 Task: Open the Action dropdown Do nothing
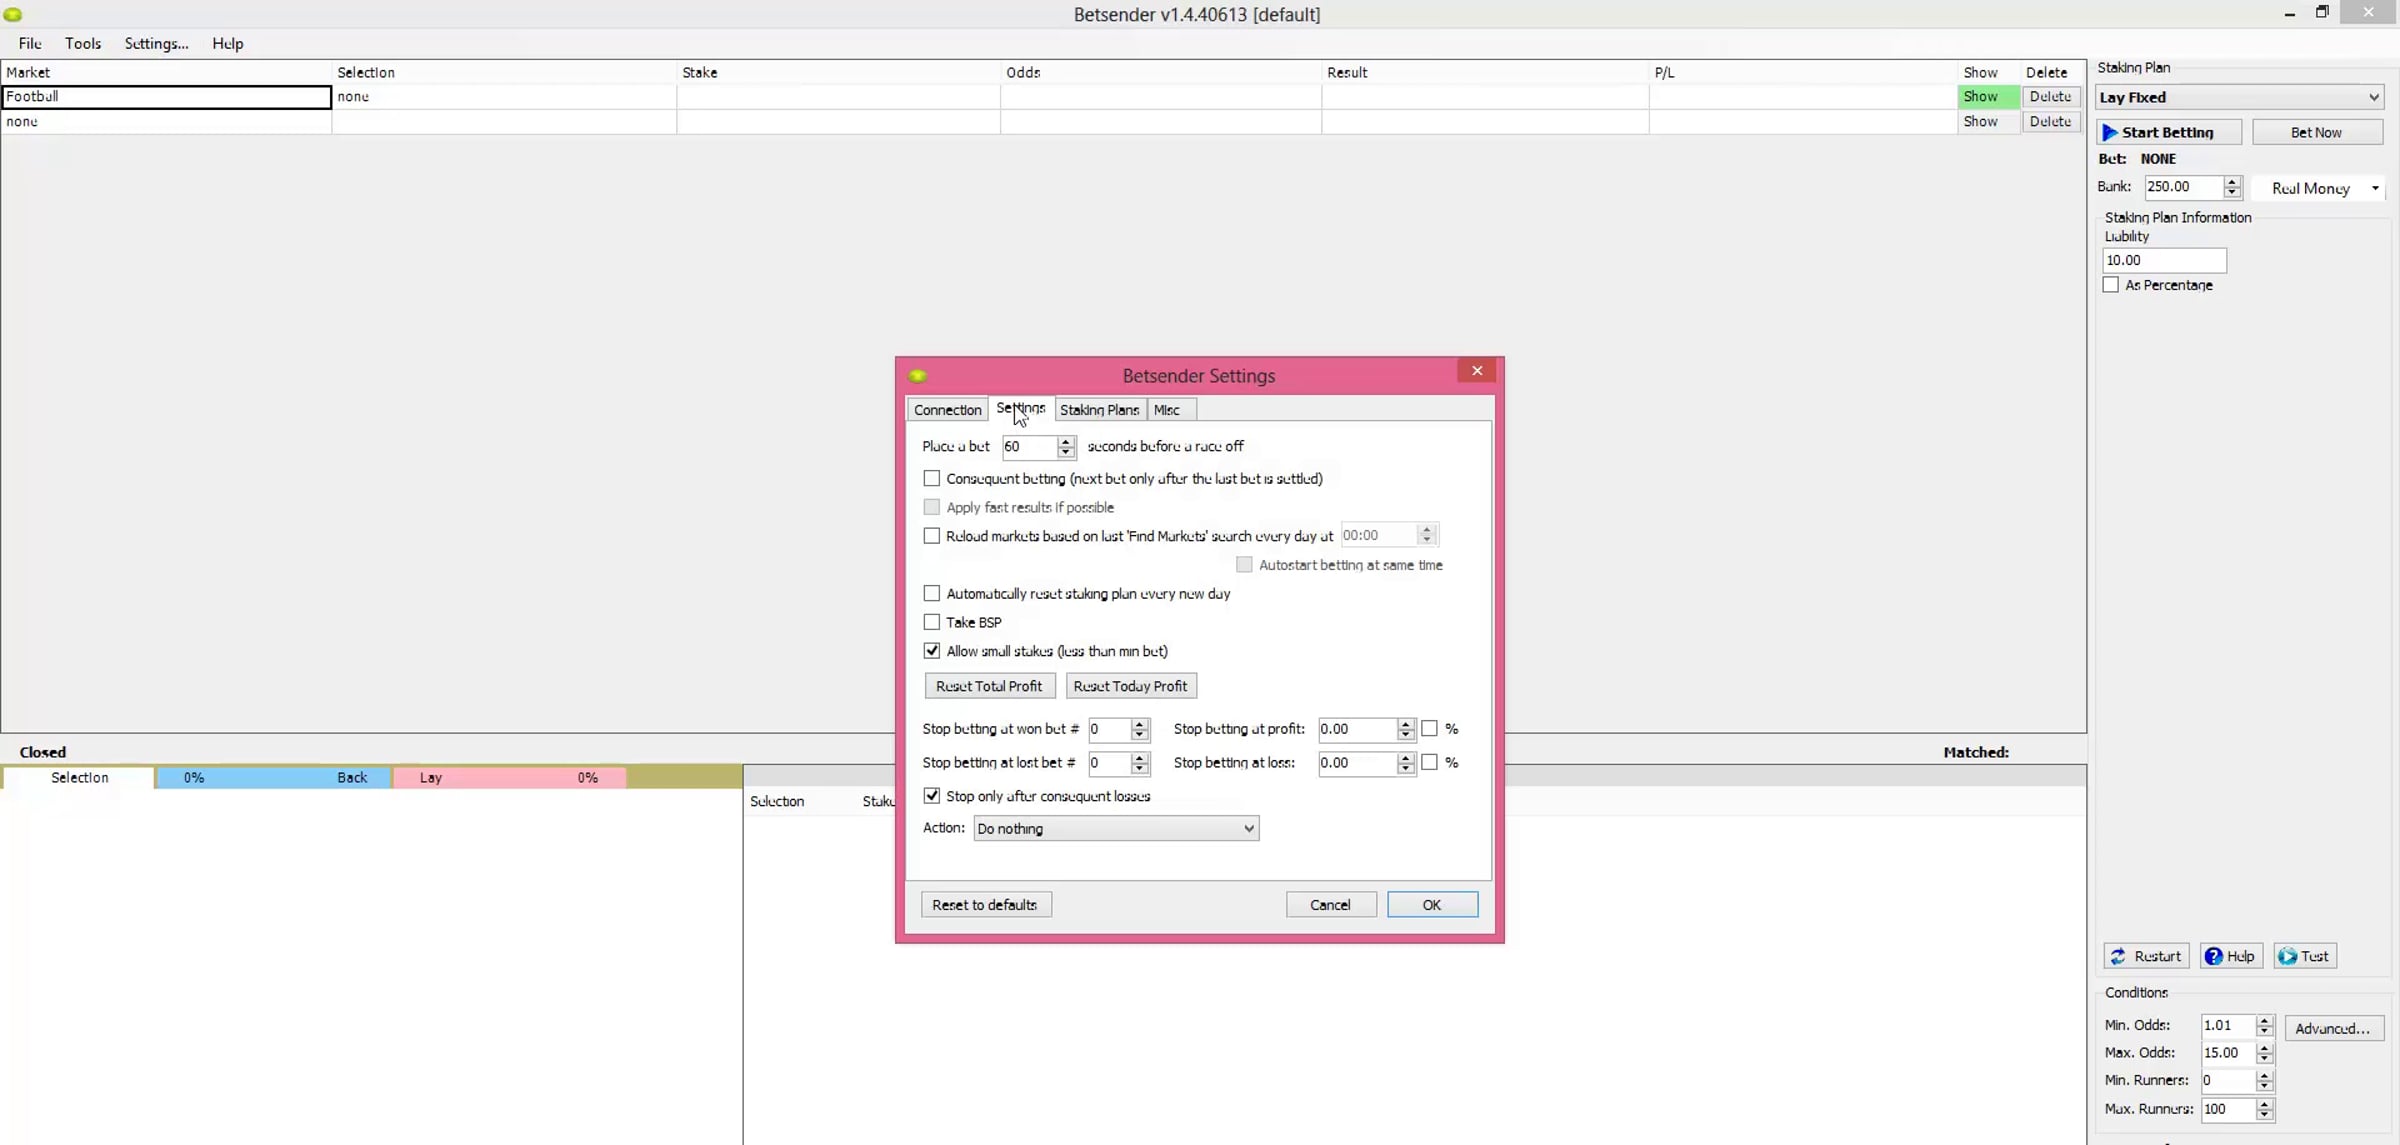click(x=1115, y=828)
